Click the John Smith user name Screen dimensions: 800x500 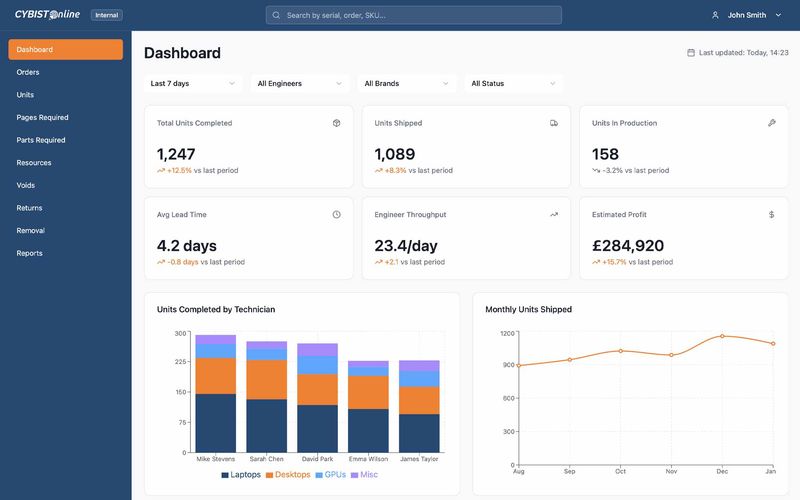[746, 15]
